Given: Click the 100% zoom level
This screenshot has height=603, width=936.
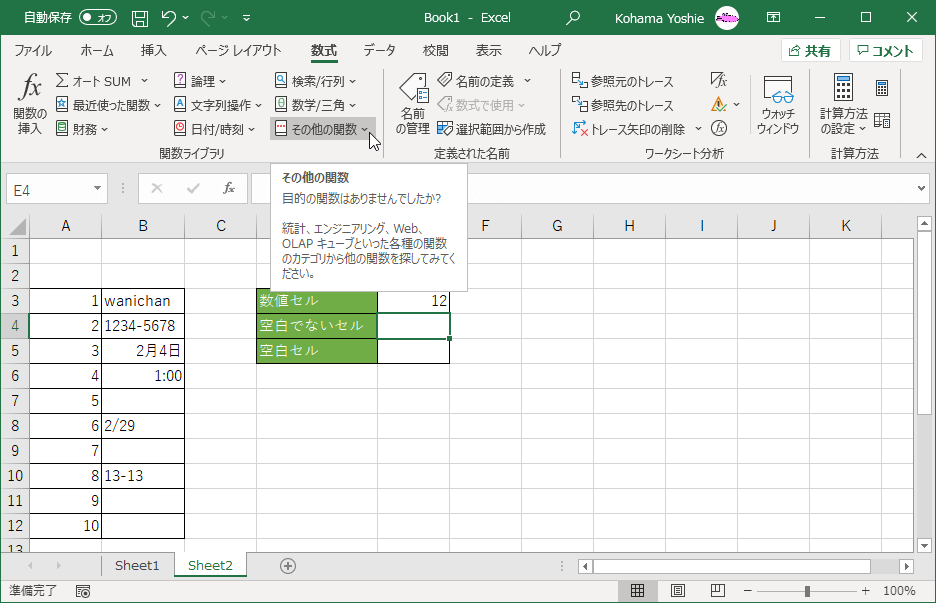Looking at the screenshot, I should [899, 590].
